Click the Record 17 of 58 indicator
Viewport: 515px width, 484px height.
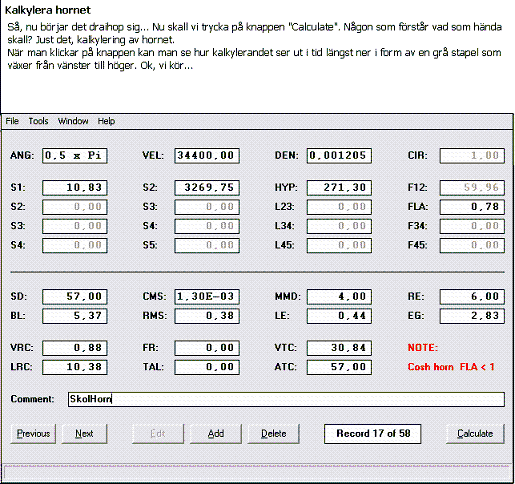coord(372,434)
